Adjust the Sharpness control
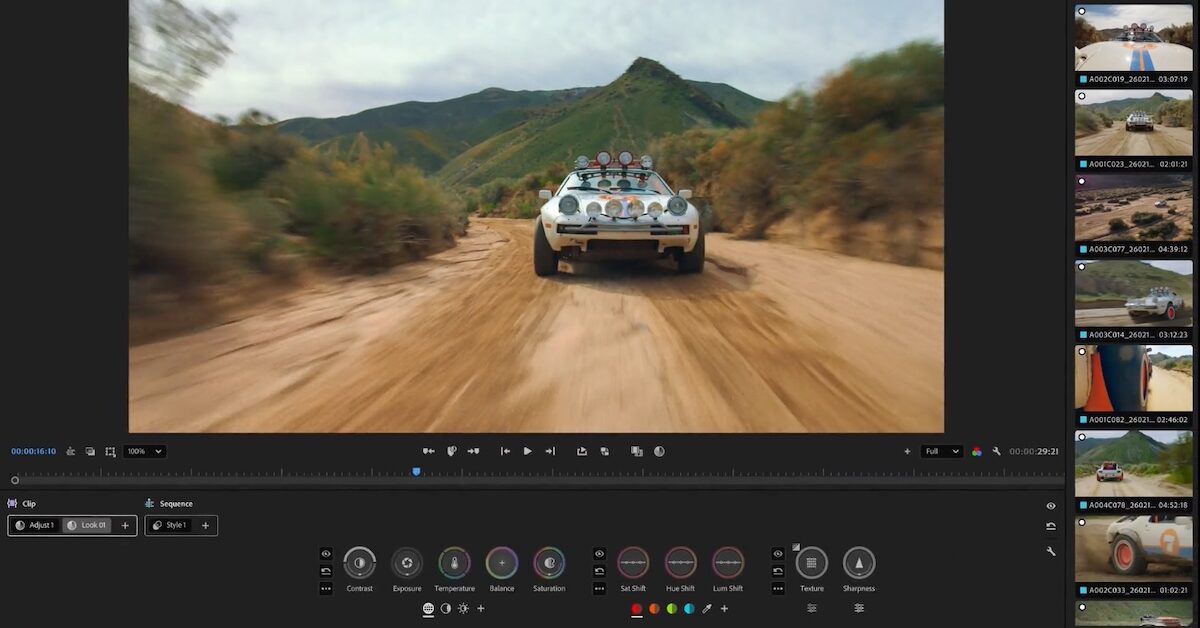This screenshot has width=1200, height=628. pyautogui.click(x=858, y=562)
